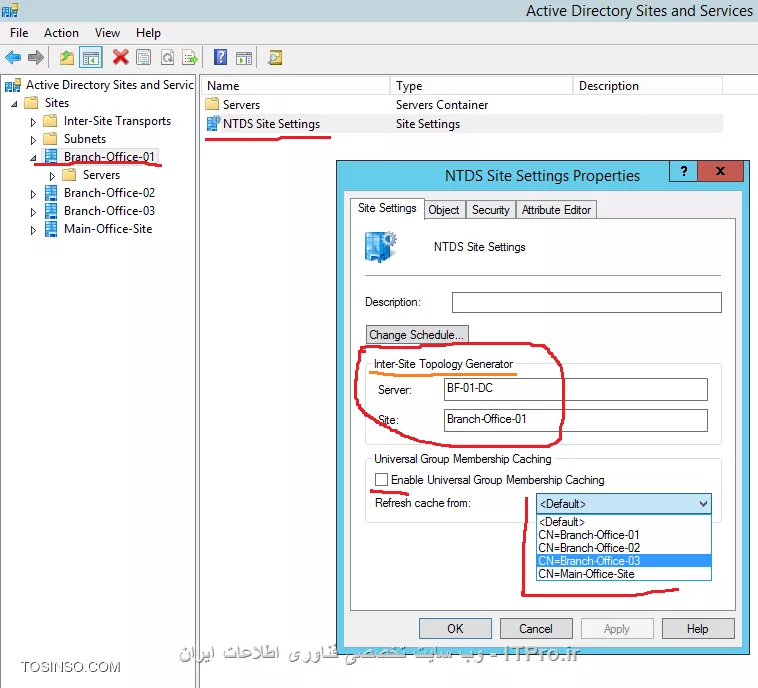
Task: Expand Servers under Branch-Office-01
Action: click(x=52, y=176)
